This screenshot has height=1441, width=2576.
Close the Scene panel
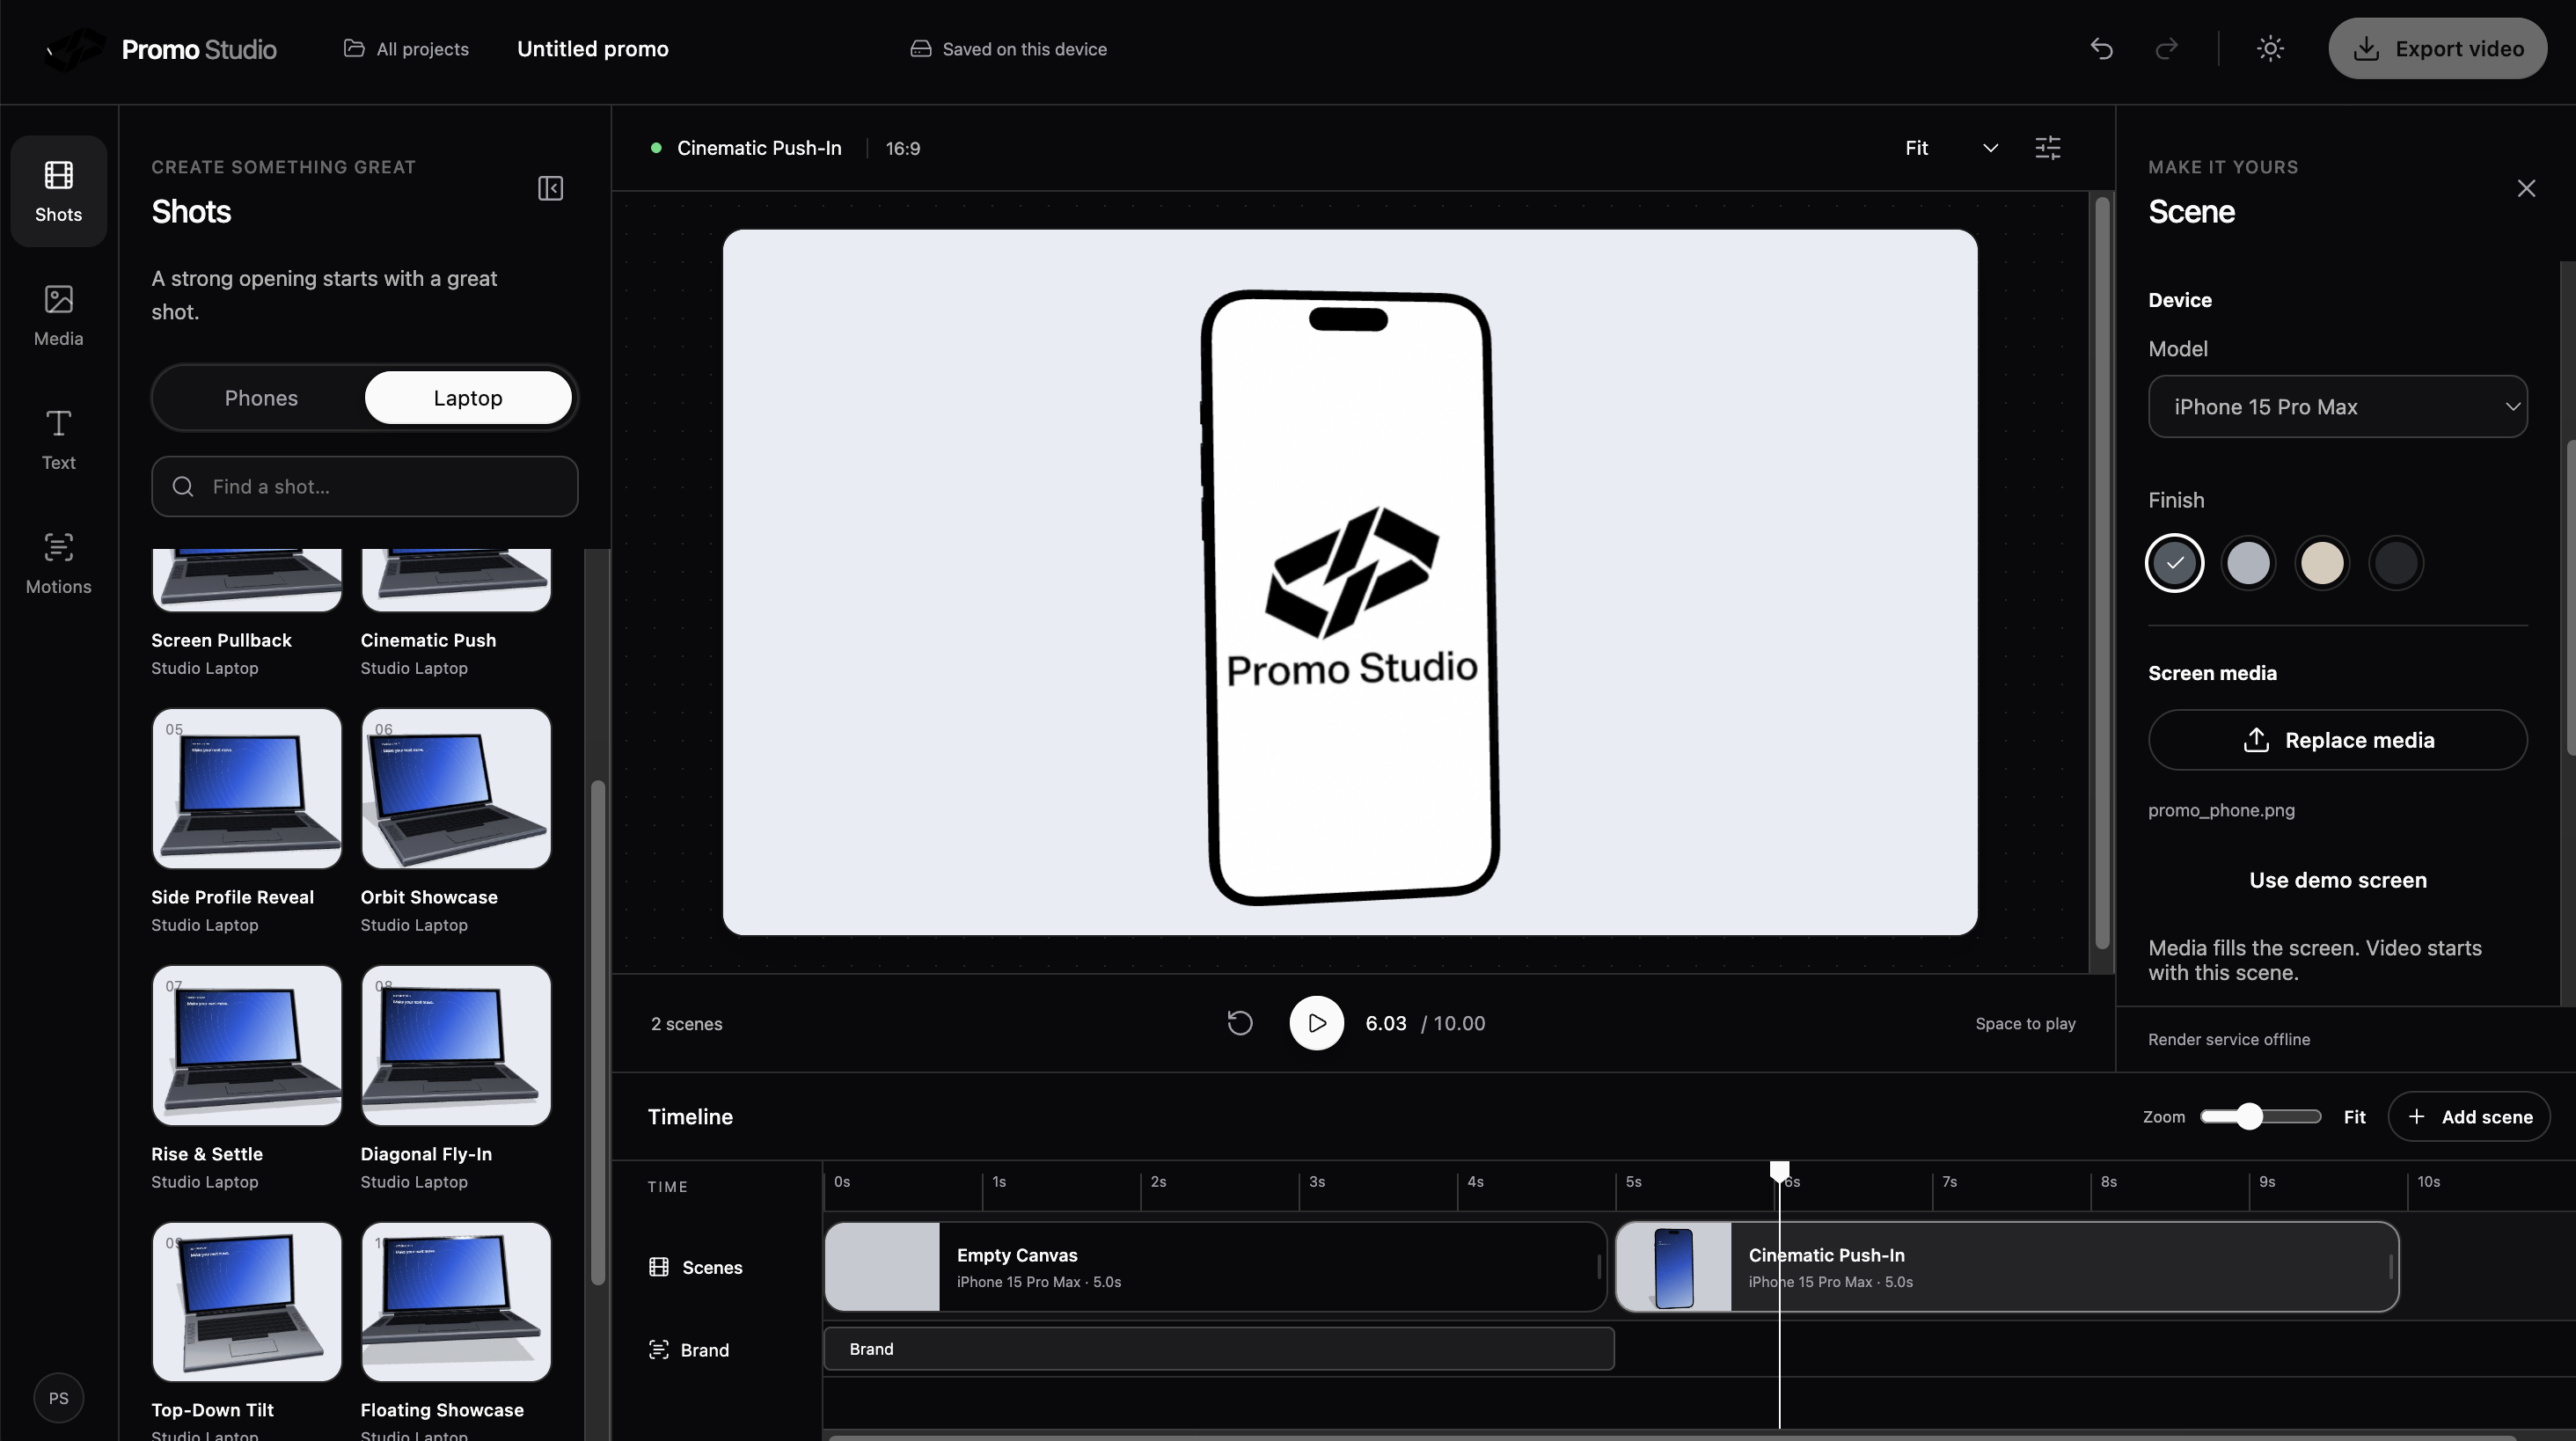[x=2526, y=188]
